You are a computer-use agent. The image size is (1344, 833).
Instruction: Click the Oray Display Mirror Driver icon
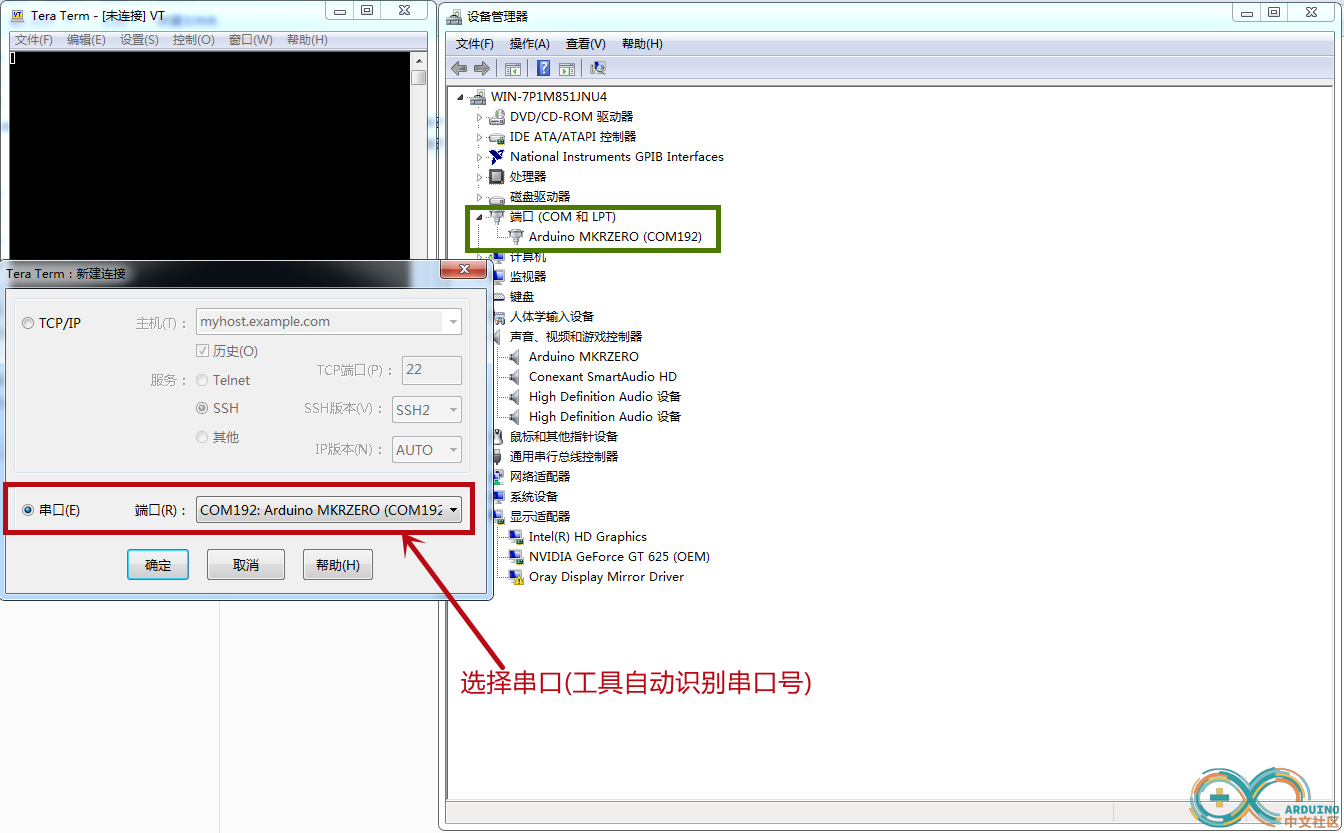[x=516, y=577]
